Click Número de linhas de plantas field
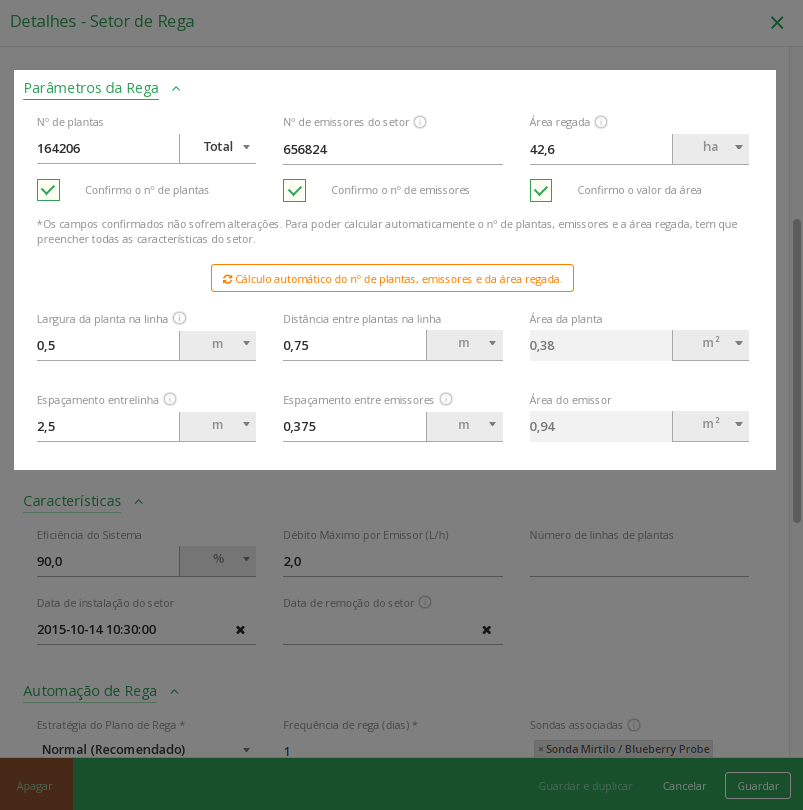Viewport: 803px width, 810px height. pos(639,562)
